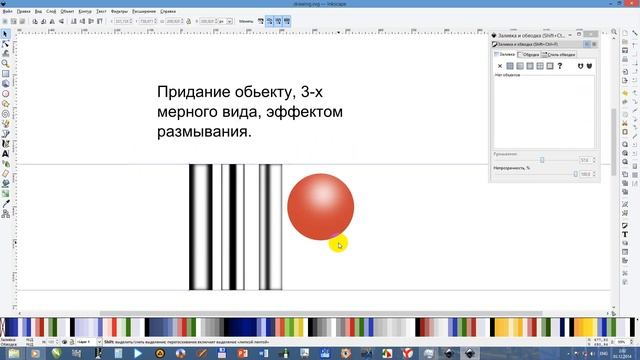This screenshot has height=360, width=640.
Task: Toggle width-height lock icon
Action: 189,21
